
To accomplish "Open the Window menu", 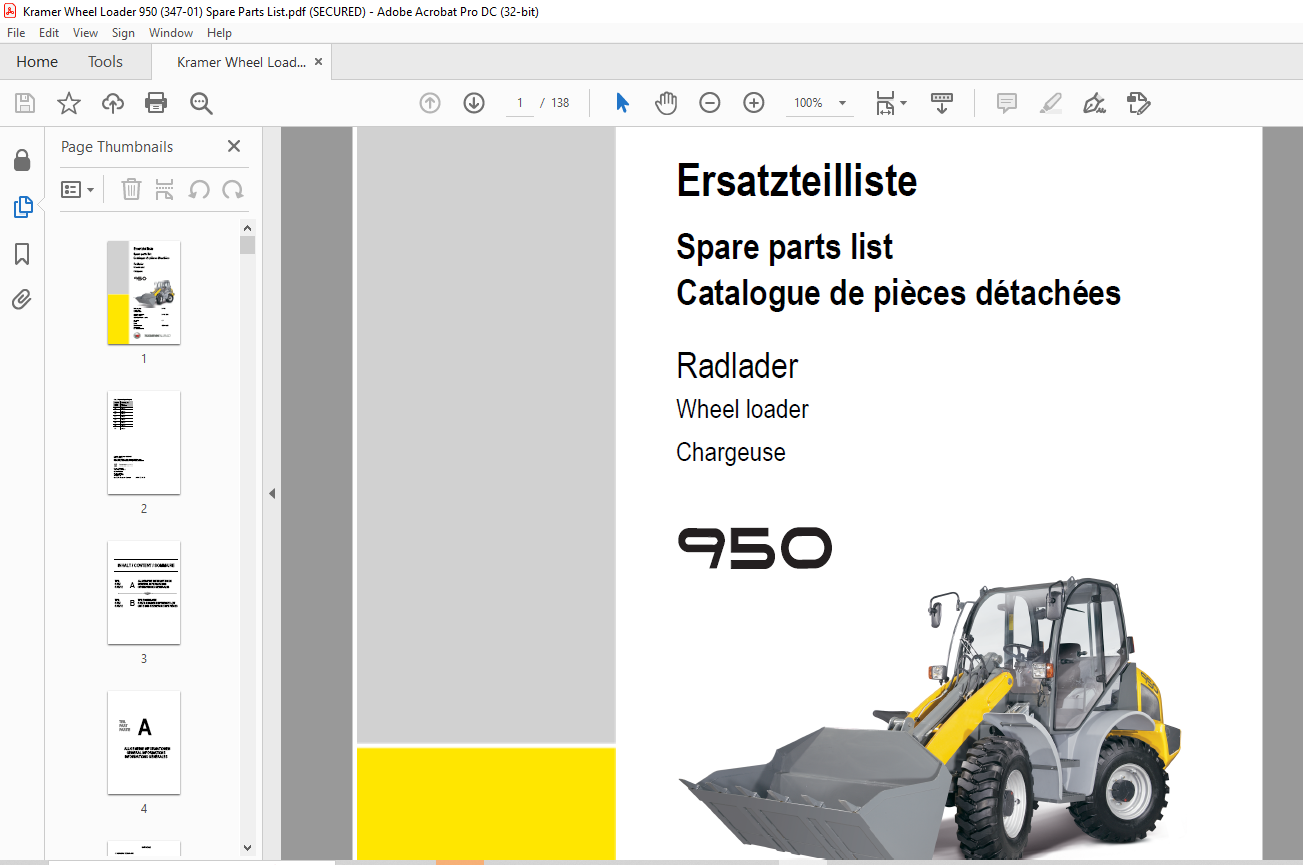I will (171, 33).
